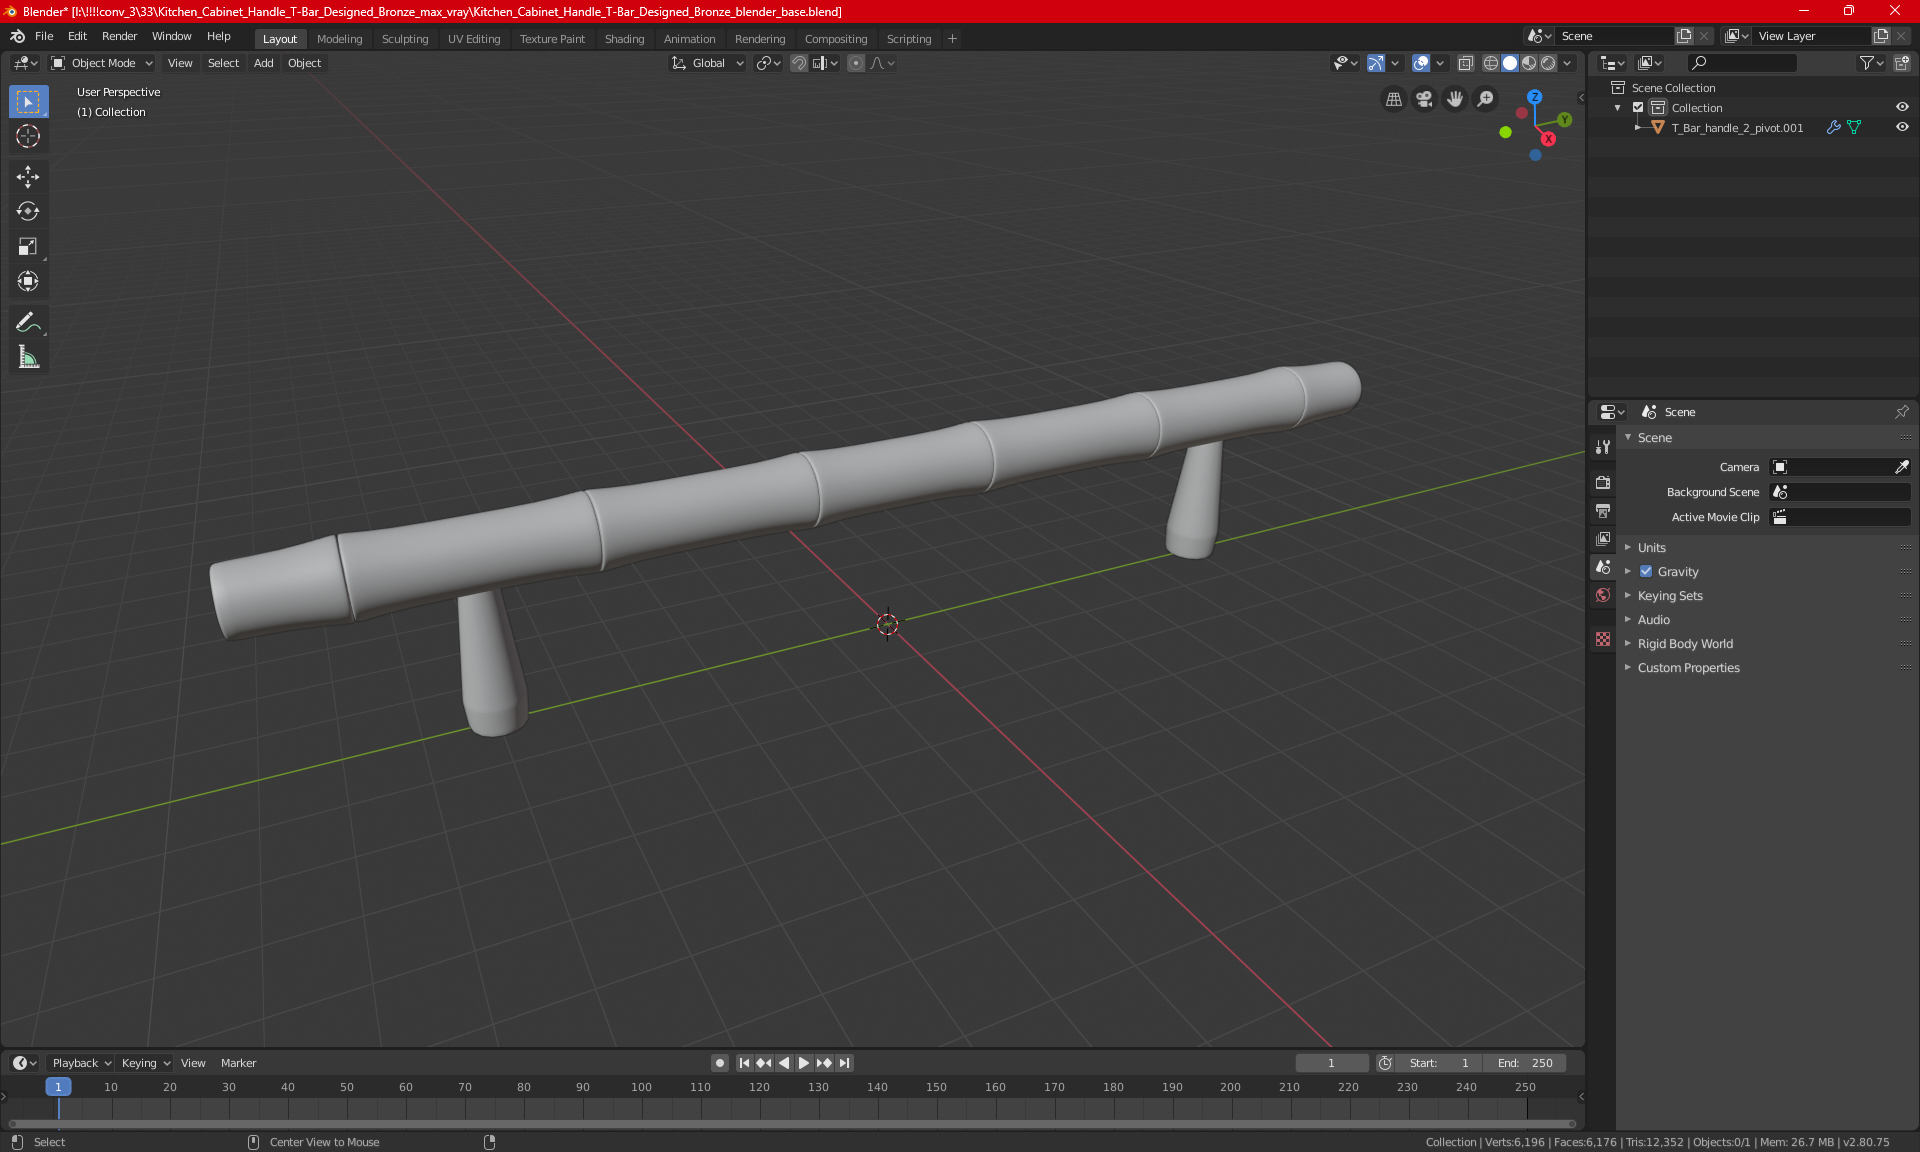Viewport: 1920px width, 1152px height.
Task: Activate the Annotate tool
Action: [x=28, y=322]
